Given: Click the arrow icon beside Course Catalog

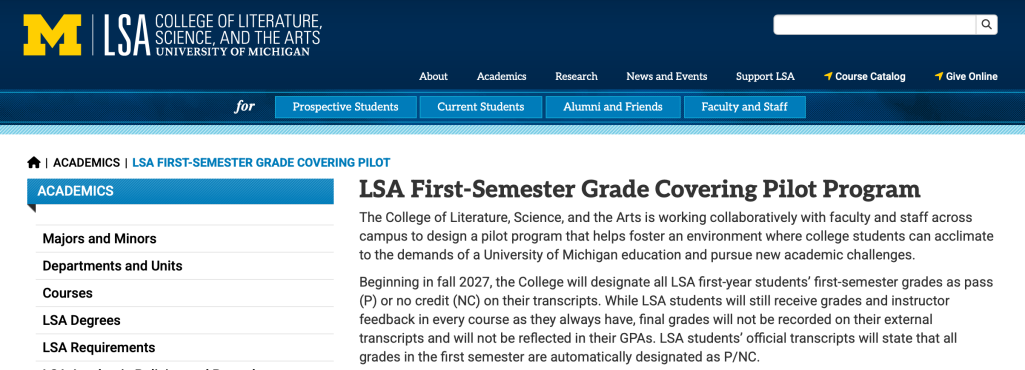Looking at the screenshot, I should [x=828, y=76].
